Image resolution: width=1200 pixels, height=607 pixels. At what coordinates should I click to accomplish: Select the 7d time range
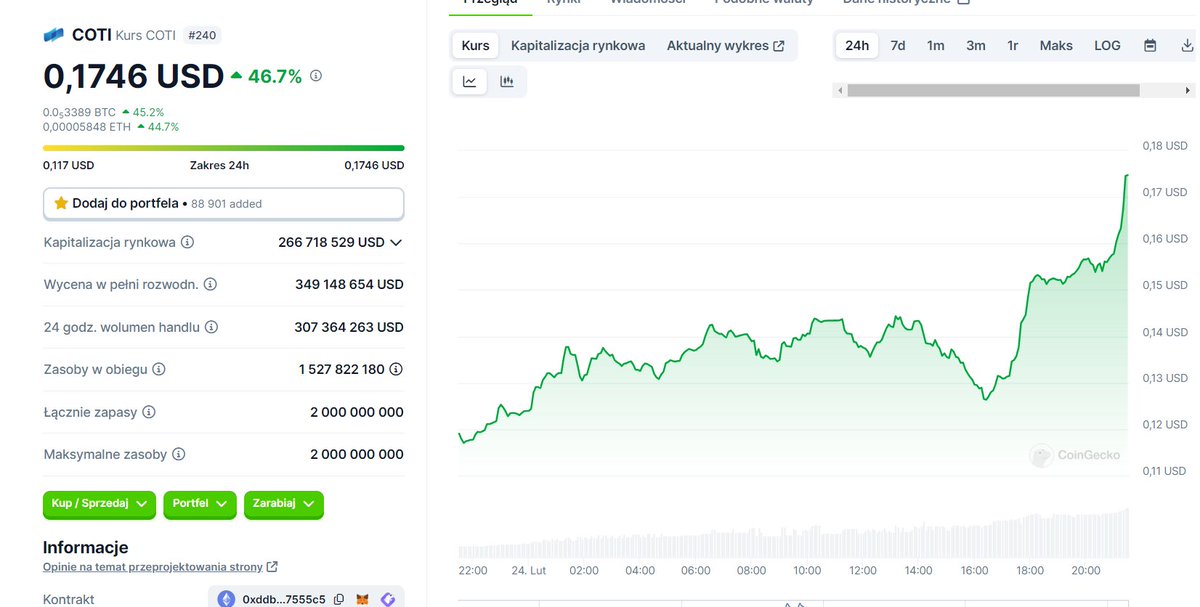pyautogui.click(x=897, y=45)
